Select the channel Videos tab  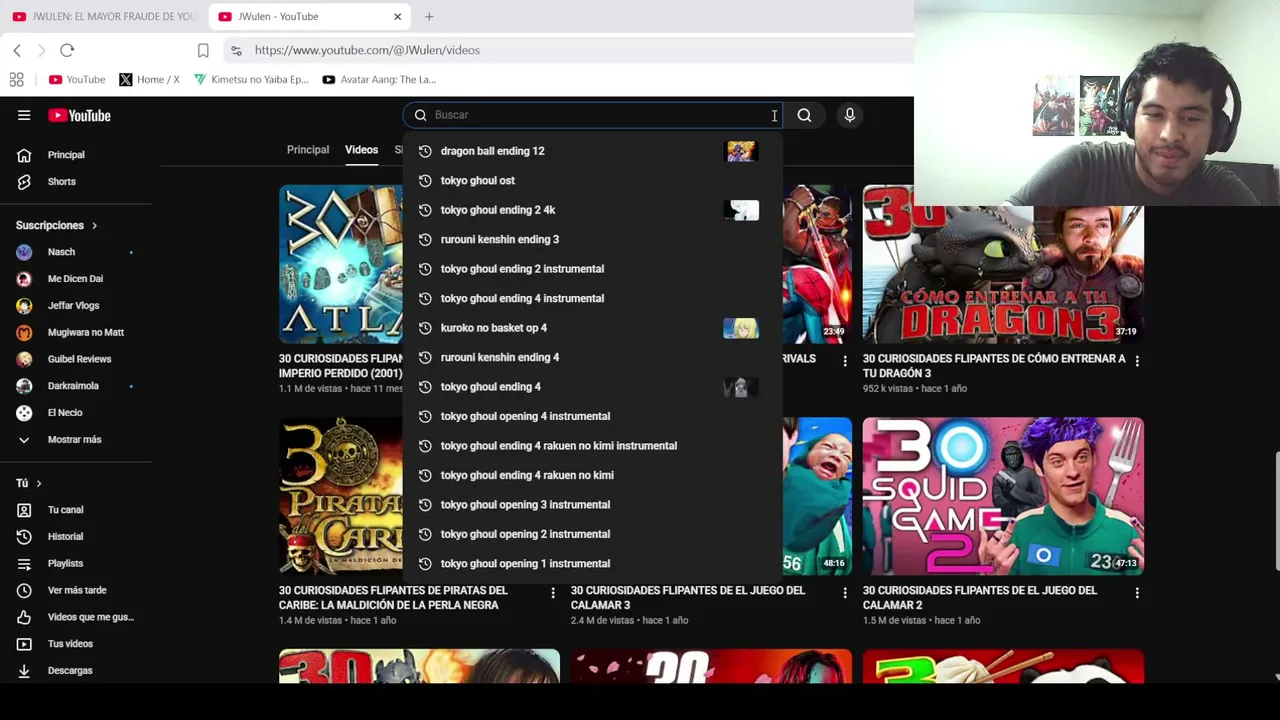[362, 150]
